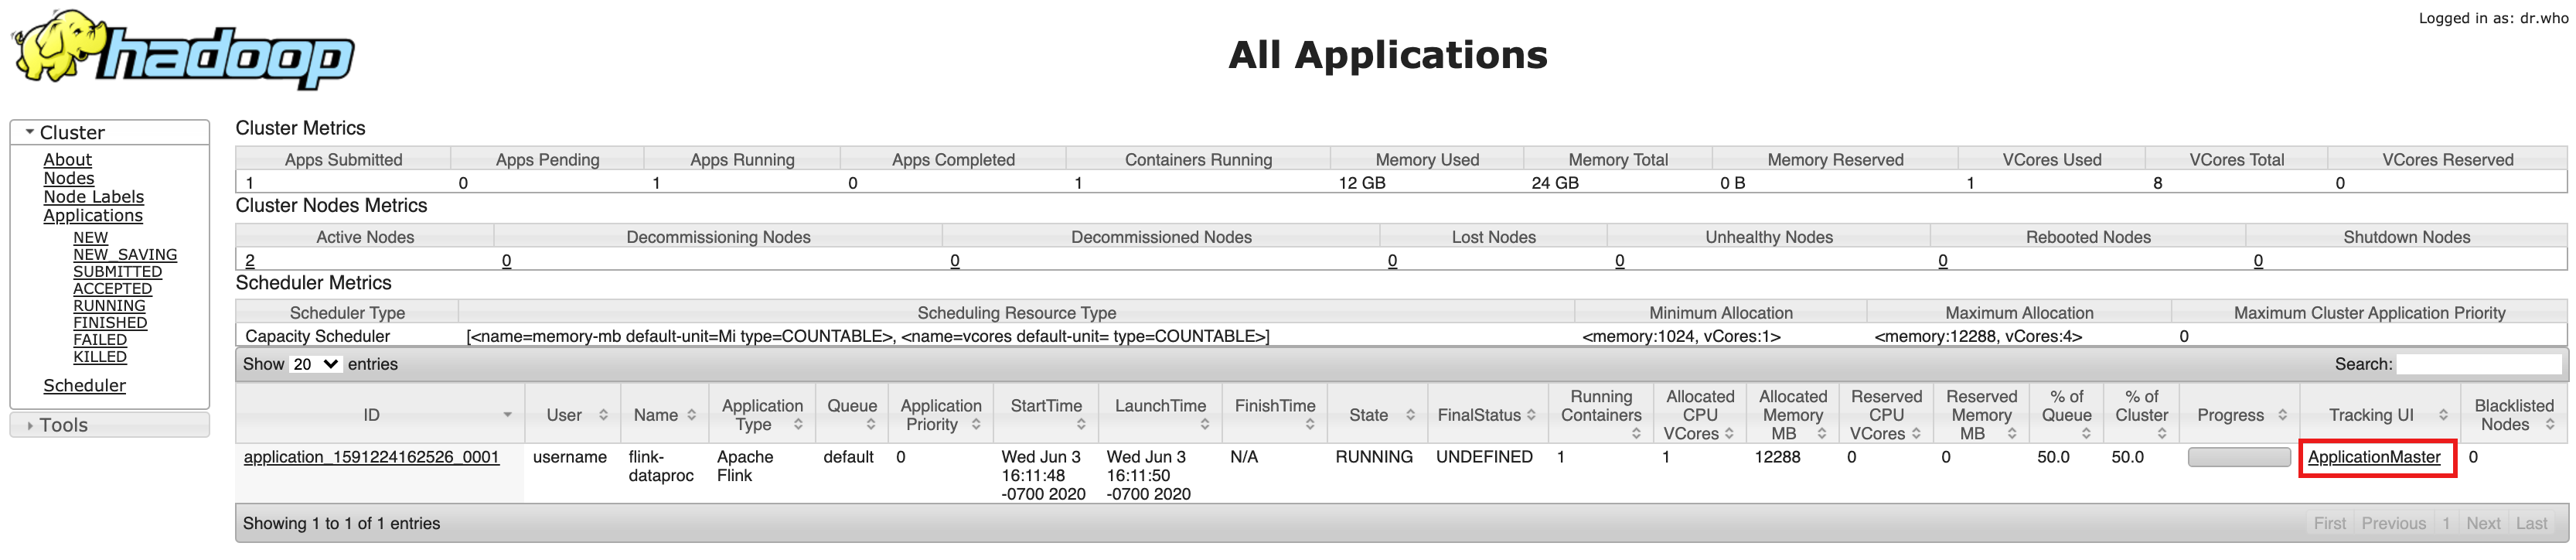This screenshot has height=560, width=2576.
Task: Open the Node Labels page
Action: (93, 197)
